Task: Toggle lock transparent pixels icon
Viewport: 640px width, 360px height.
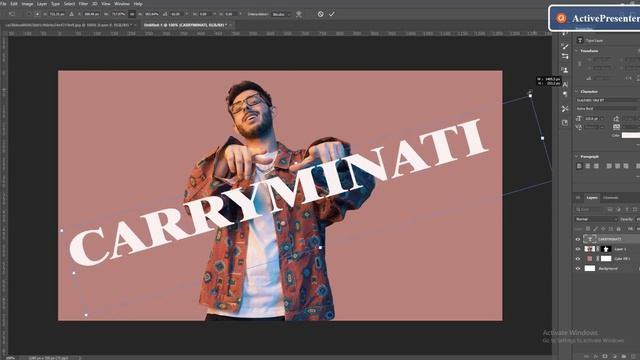Action: 588,229
